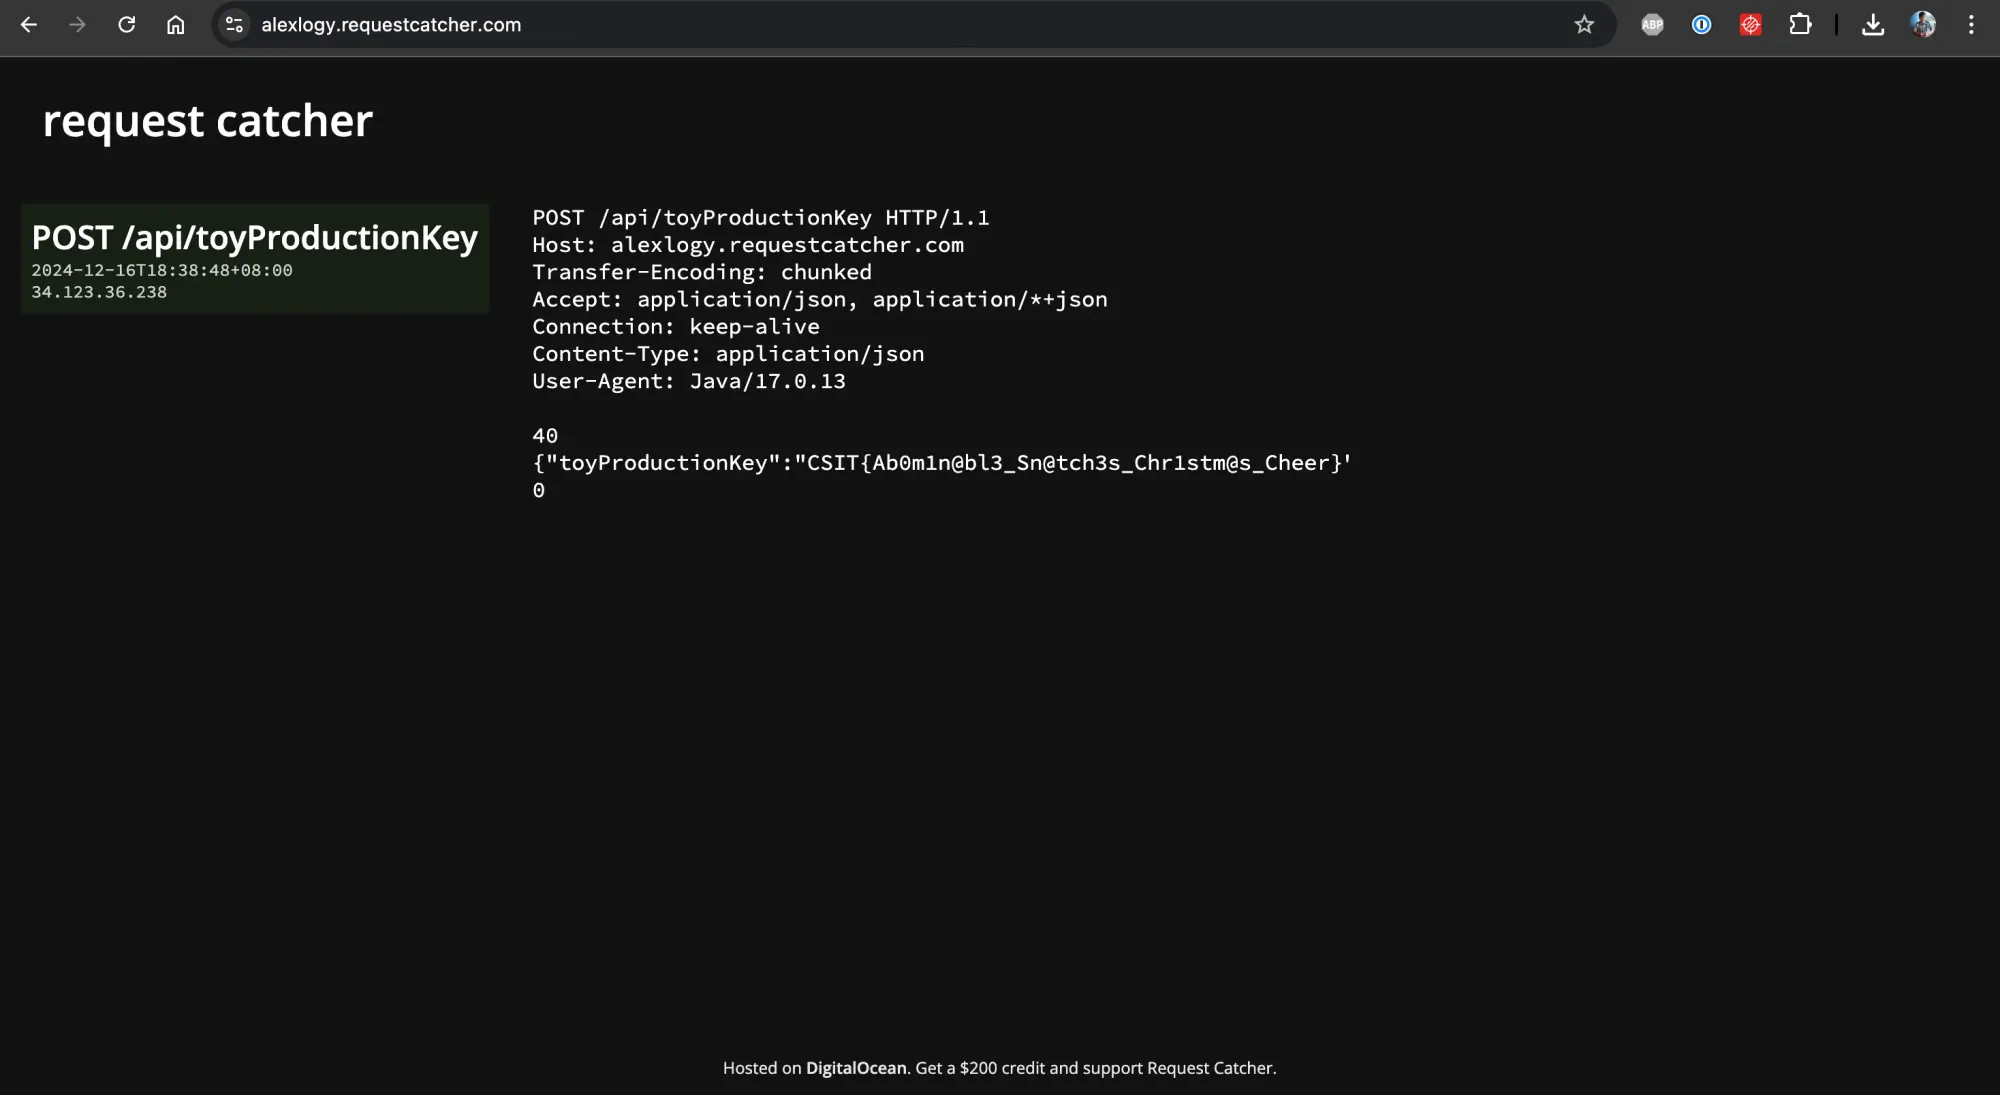Viewport: 2000px width, 1095px height.
Task: Click the Host header line
Action: [x=748, y=245]
